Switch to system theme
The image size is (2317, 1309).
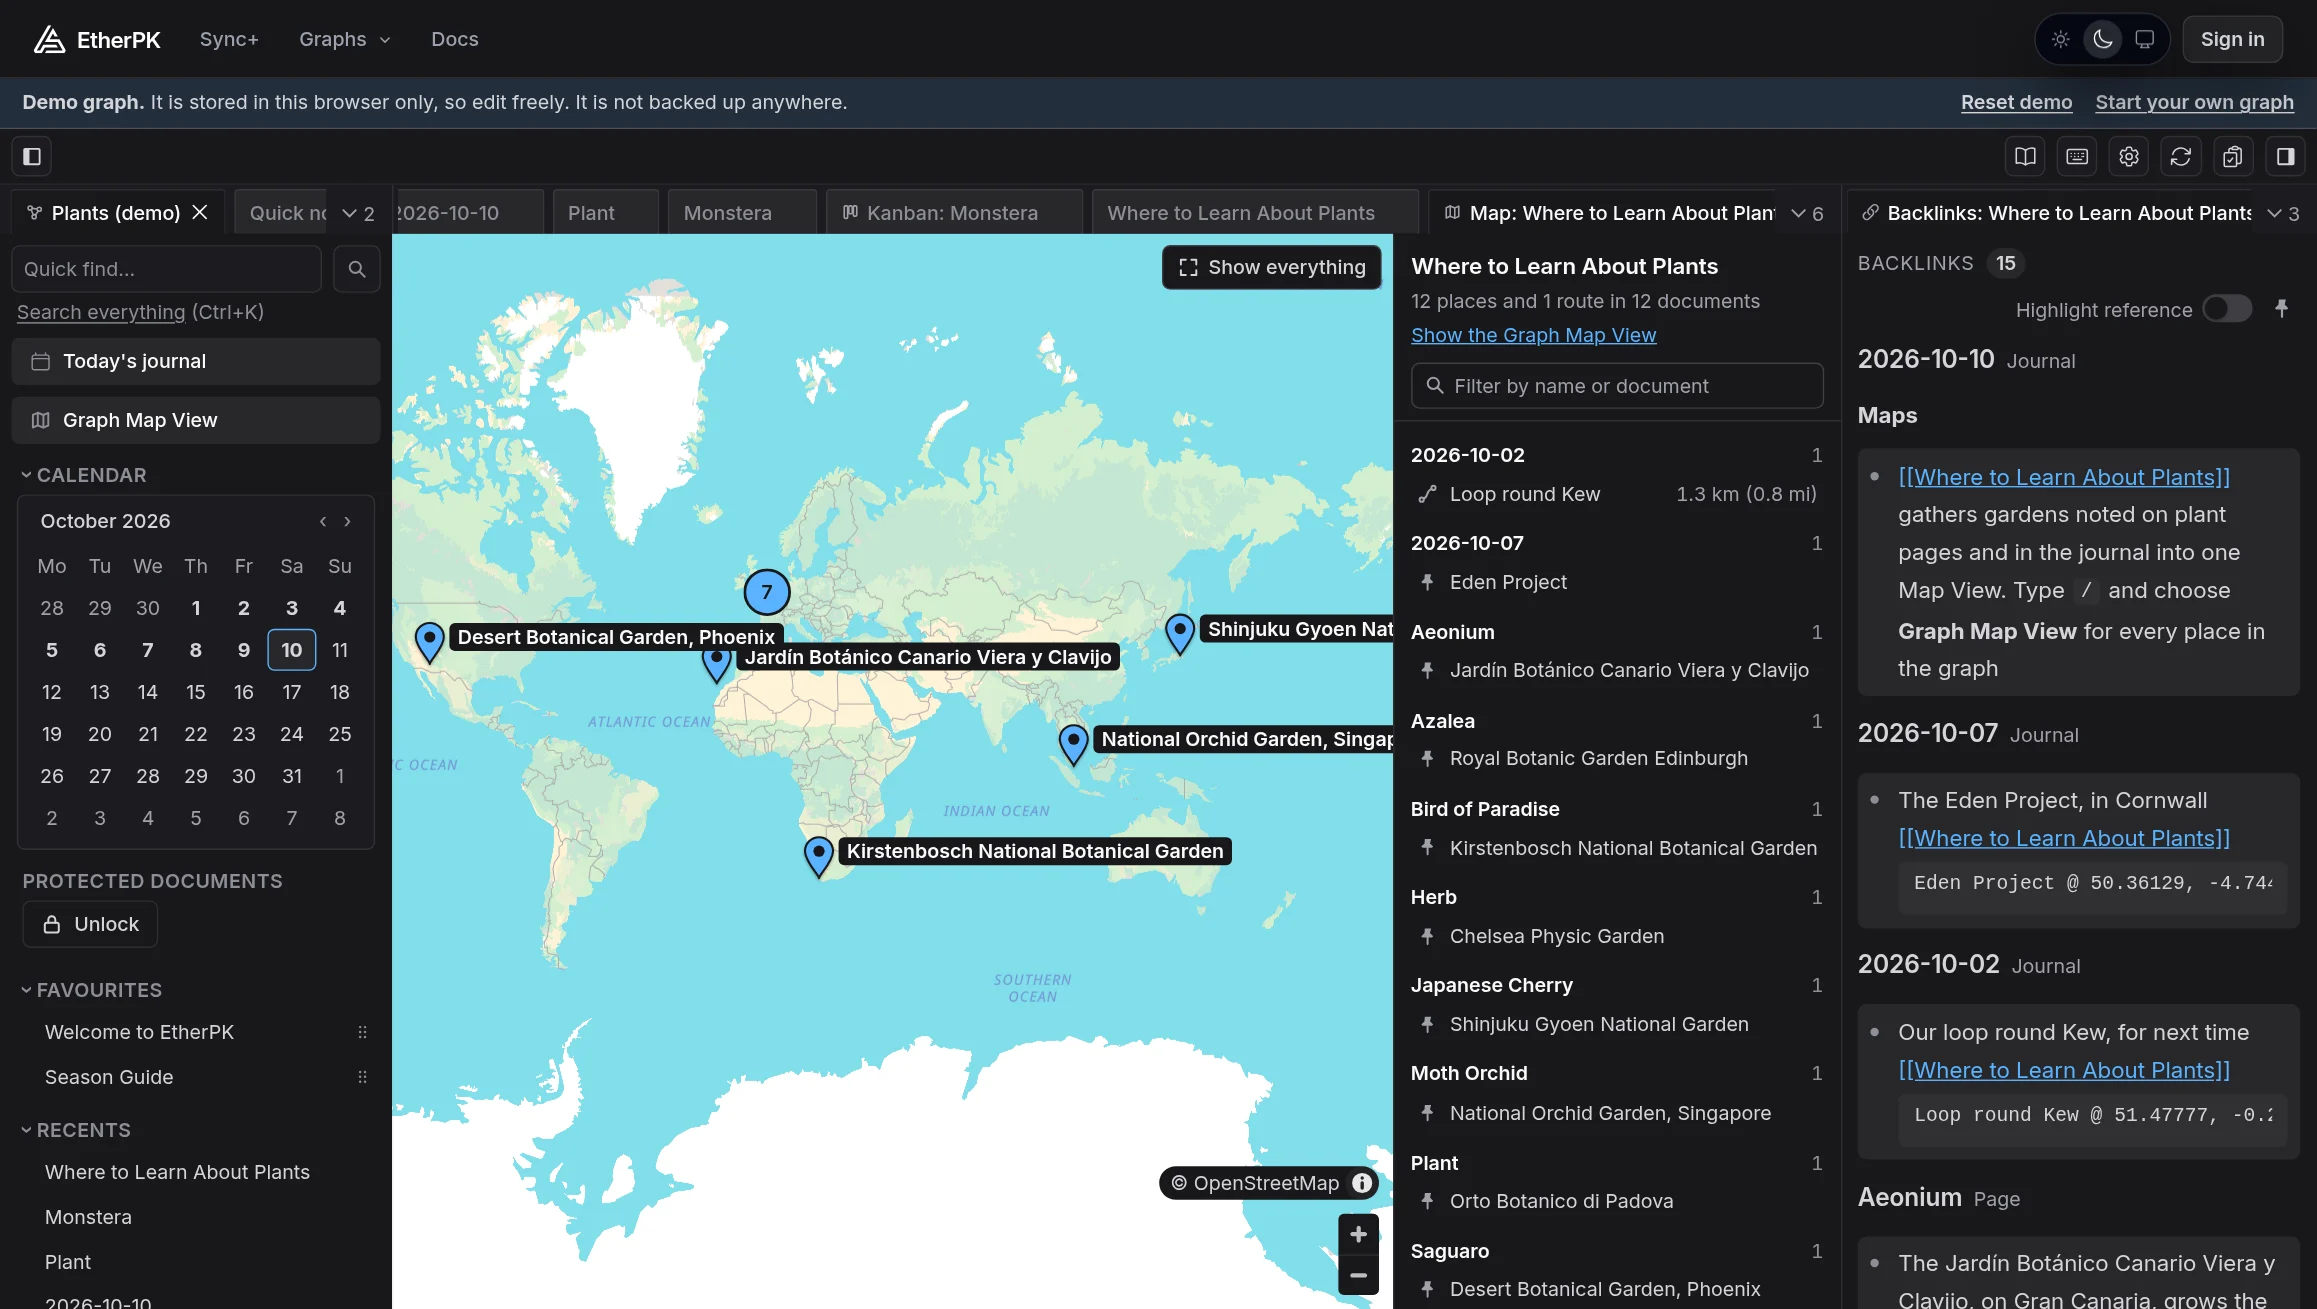(x=2144, y=39)
